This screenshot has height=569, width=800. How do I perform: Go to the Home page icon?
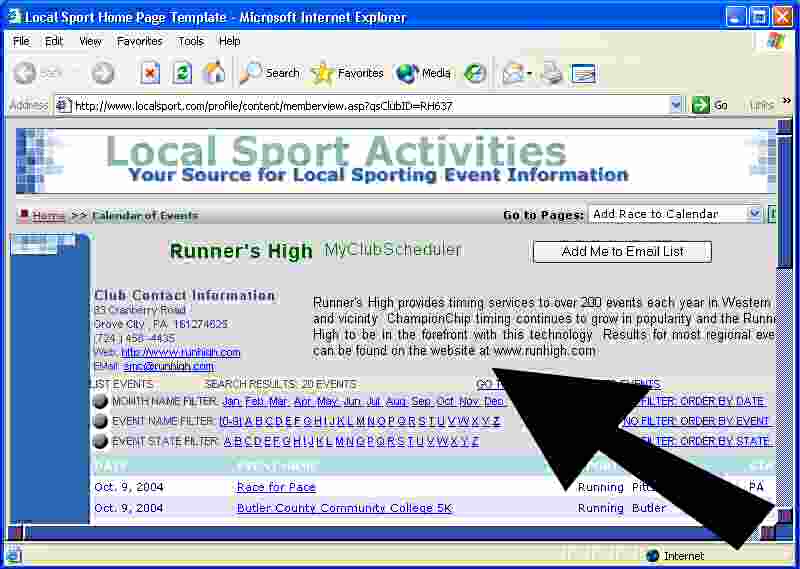point(214,73)
